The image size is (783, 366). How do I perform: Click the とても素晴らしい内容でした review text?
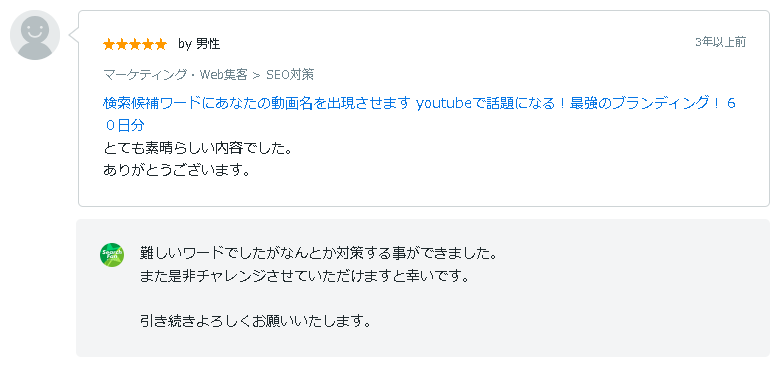click(x=197, y=148)
